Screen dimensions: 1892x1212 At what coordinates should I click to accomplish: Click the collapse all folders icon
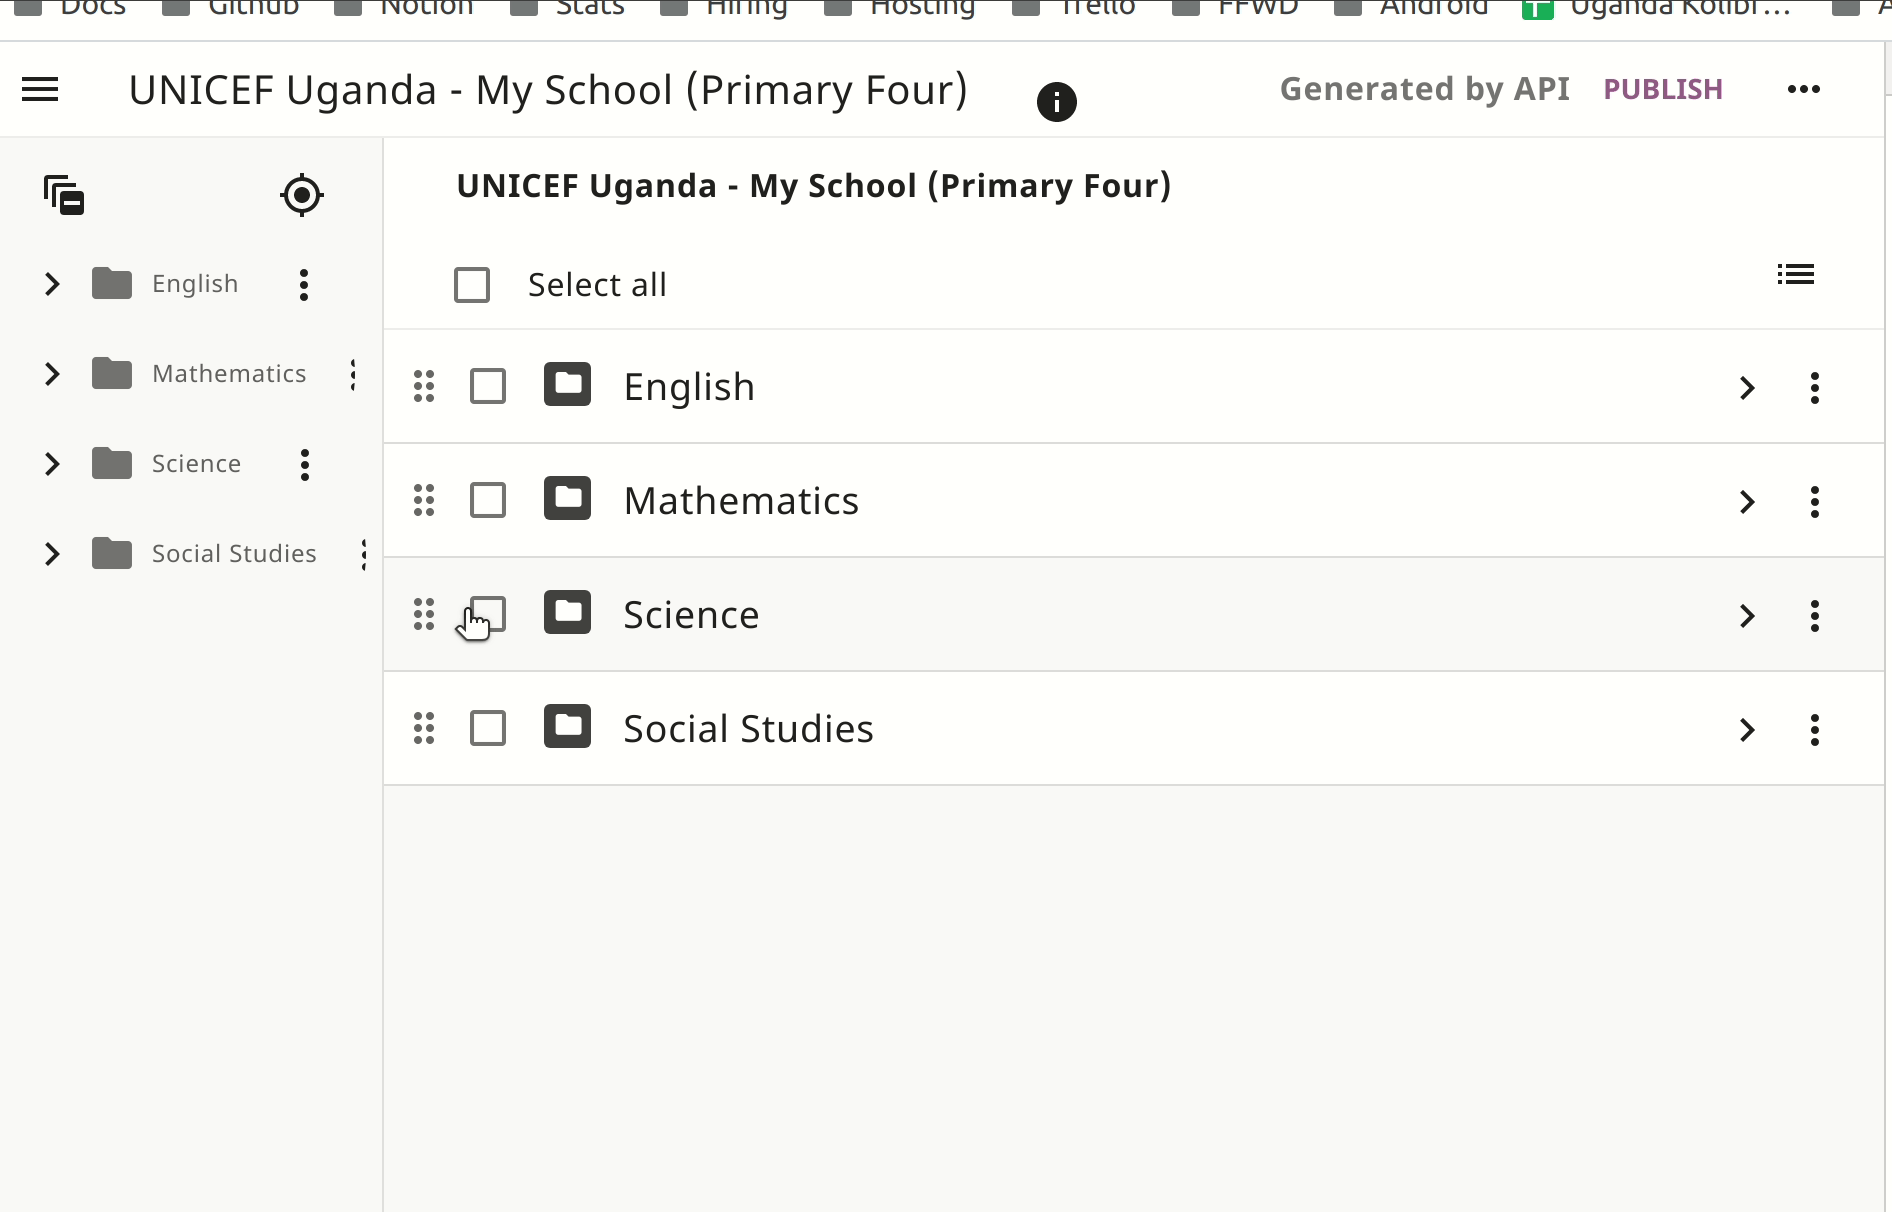click(64, 195)
